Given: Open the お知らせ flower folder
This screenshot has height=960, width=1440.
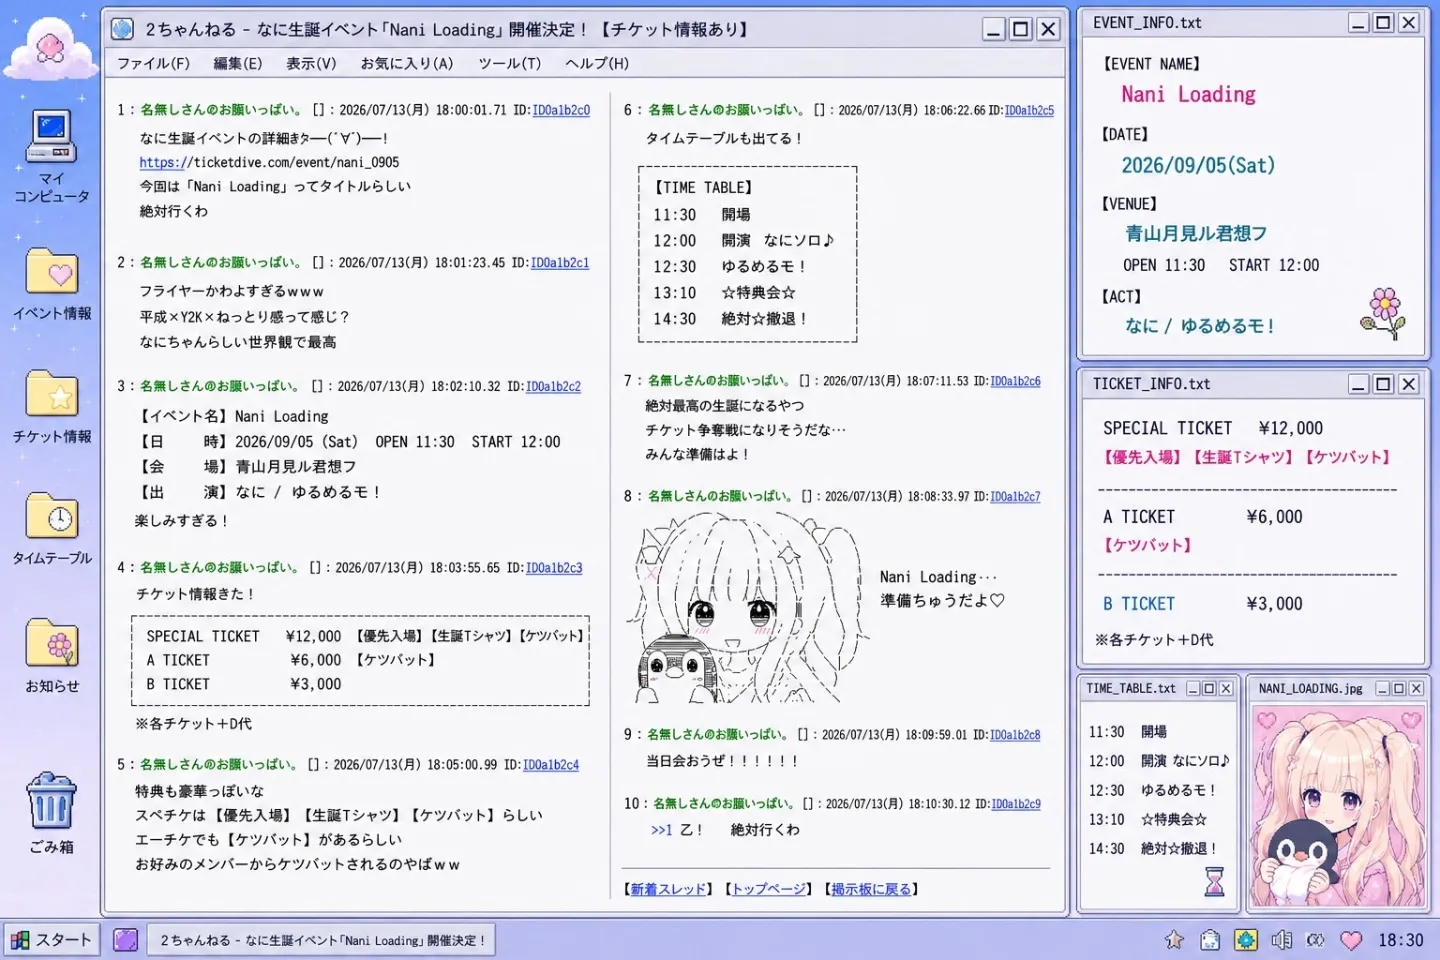Looking at the screenshot, I should [52, 655].
